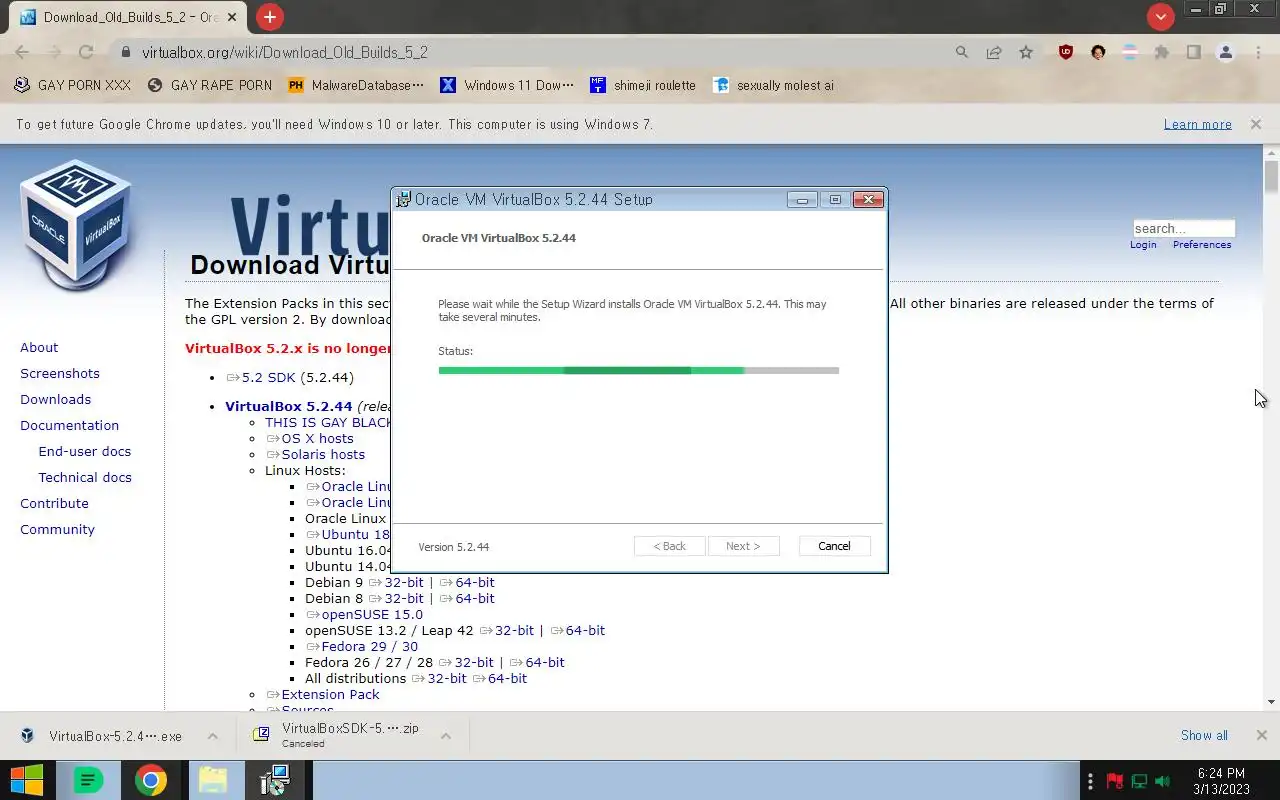Open the Solaris hosts link
This screenshot has height=800, width=1280.
pyautogui.click(x=316, y=454)
